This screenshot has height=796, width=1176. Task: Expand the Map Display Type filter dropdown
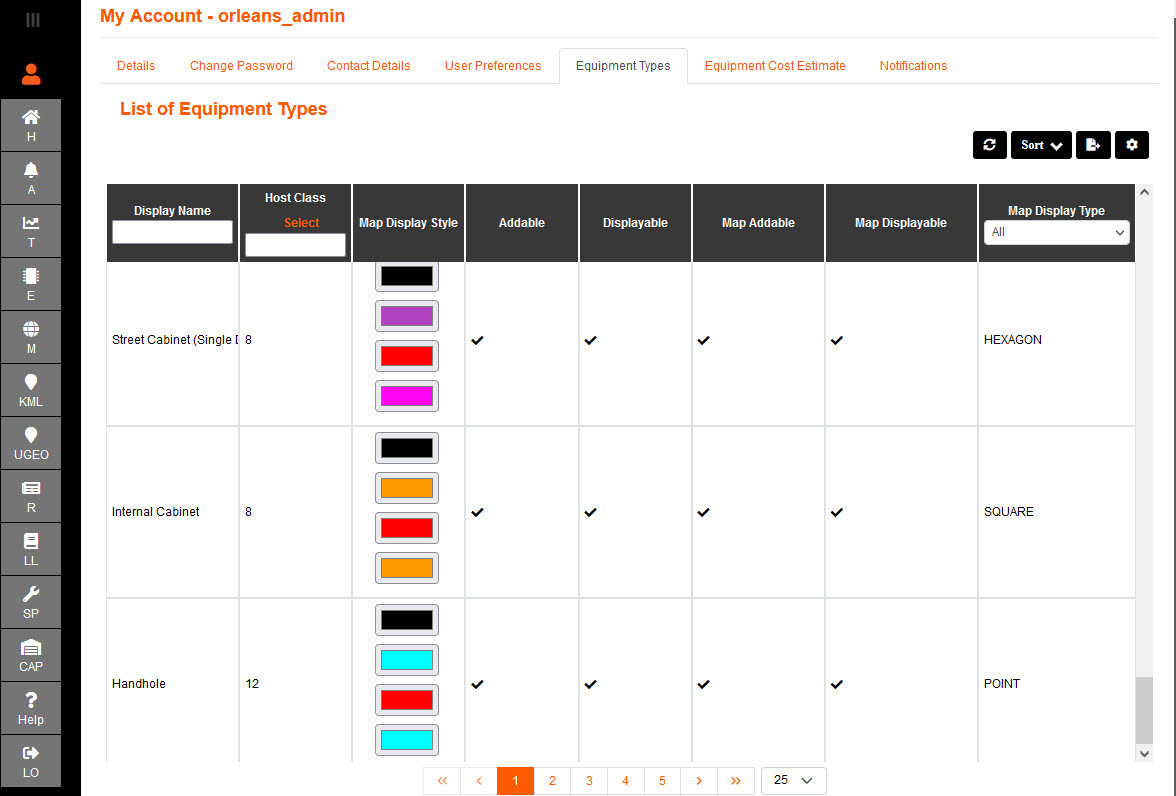pyautogui.click(x=1056, y=232)
